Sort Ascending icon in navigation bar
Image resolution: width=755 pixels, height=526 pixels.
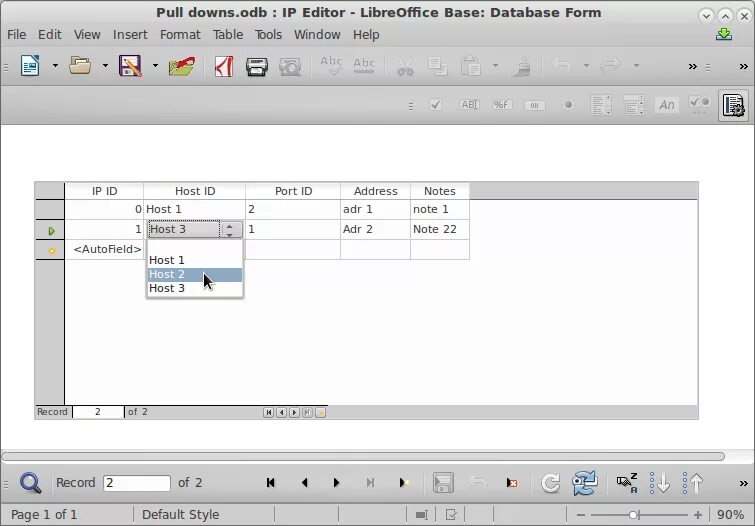(x=660, y=483)
